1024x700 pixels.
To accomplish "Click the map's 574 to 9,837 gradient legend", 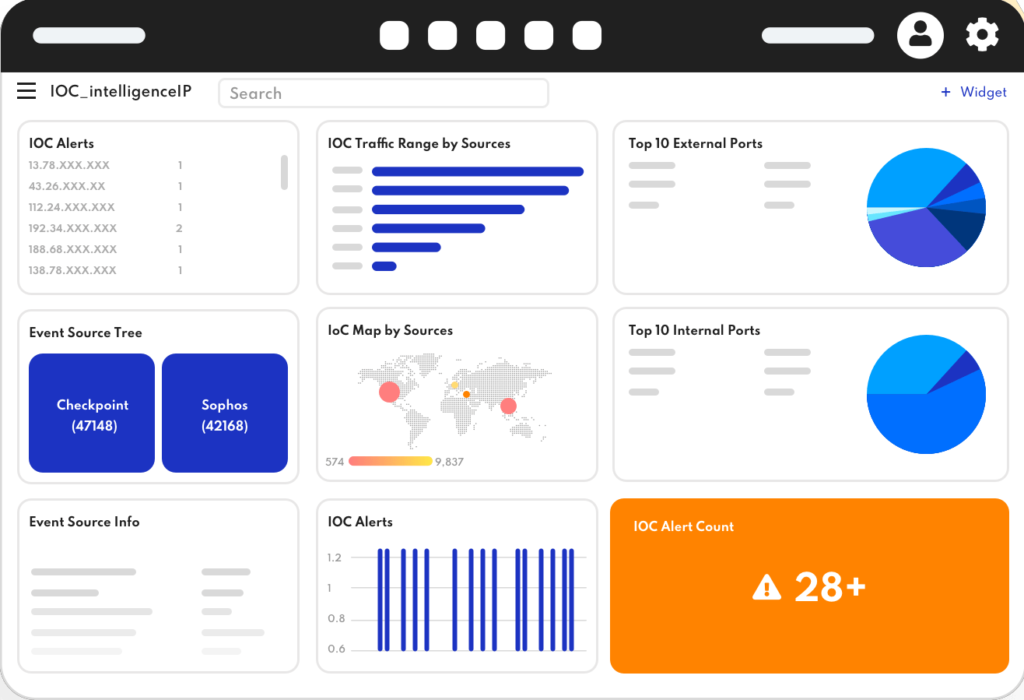I will [390, 461].
